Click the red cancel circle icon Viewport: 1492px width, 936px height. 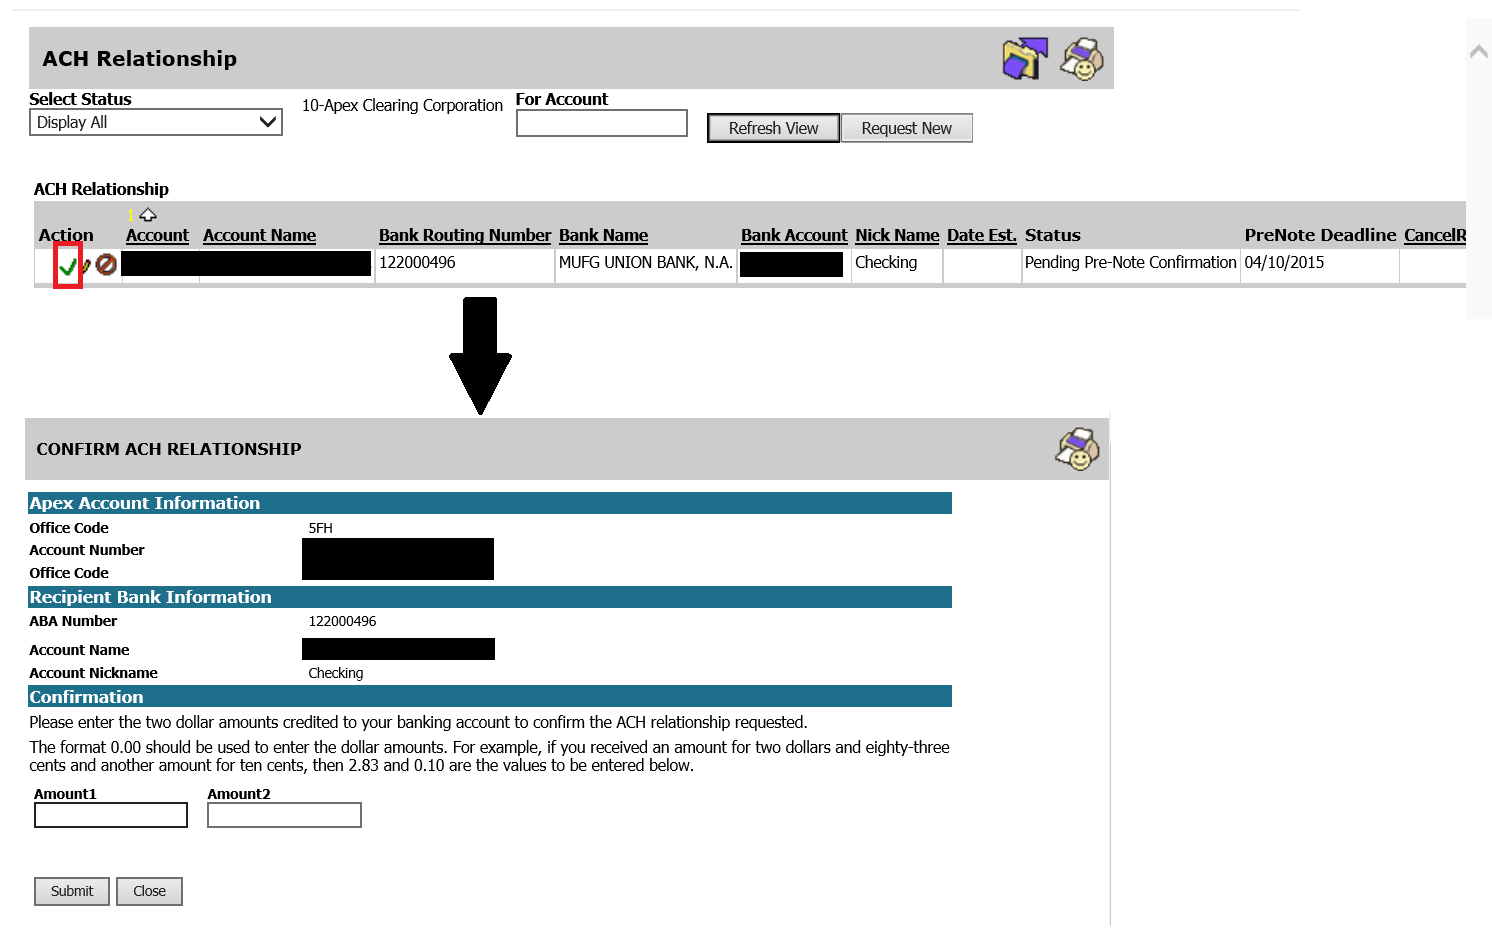coord(106,264)
